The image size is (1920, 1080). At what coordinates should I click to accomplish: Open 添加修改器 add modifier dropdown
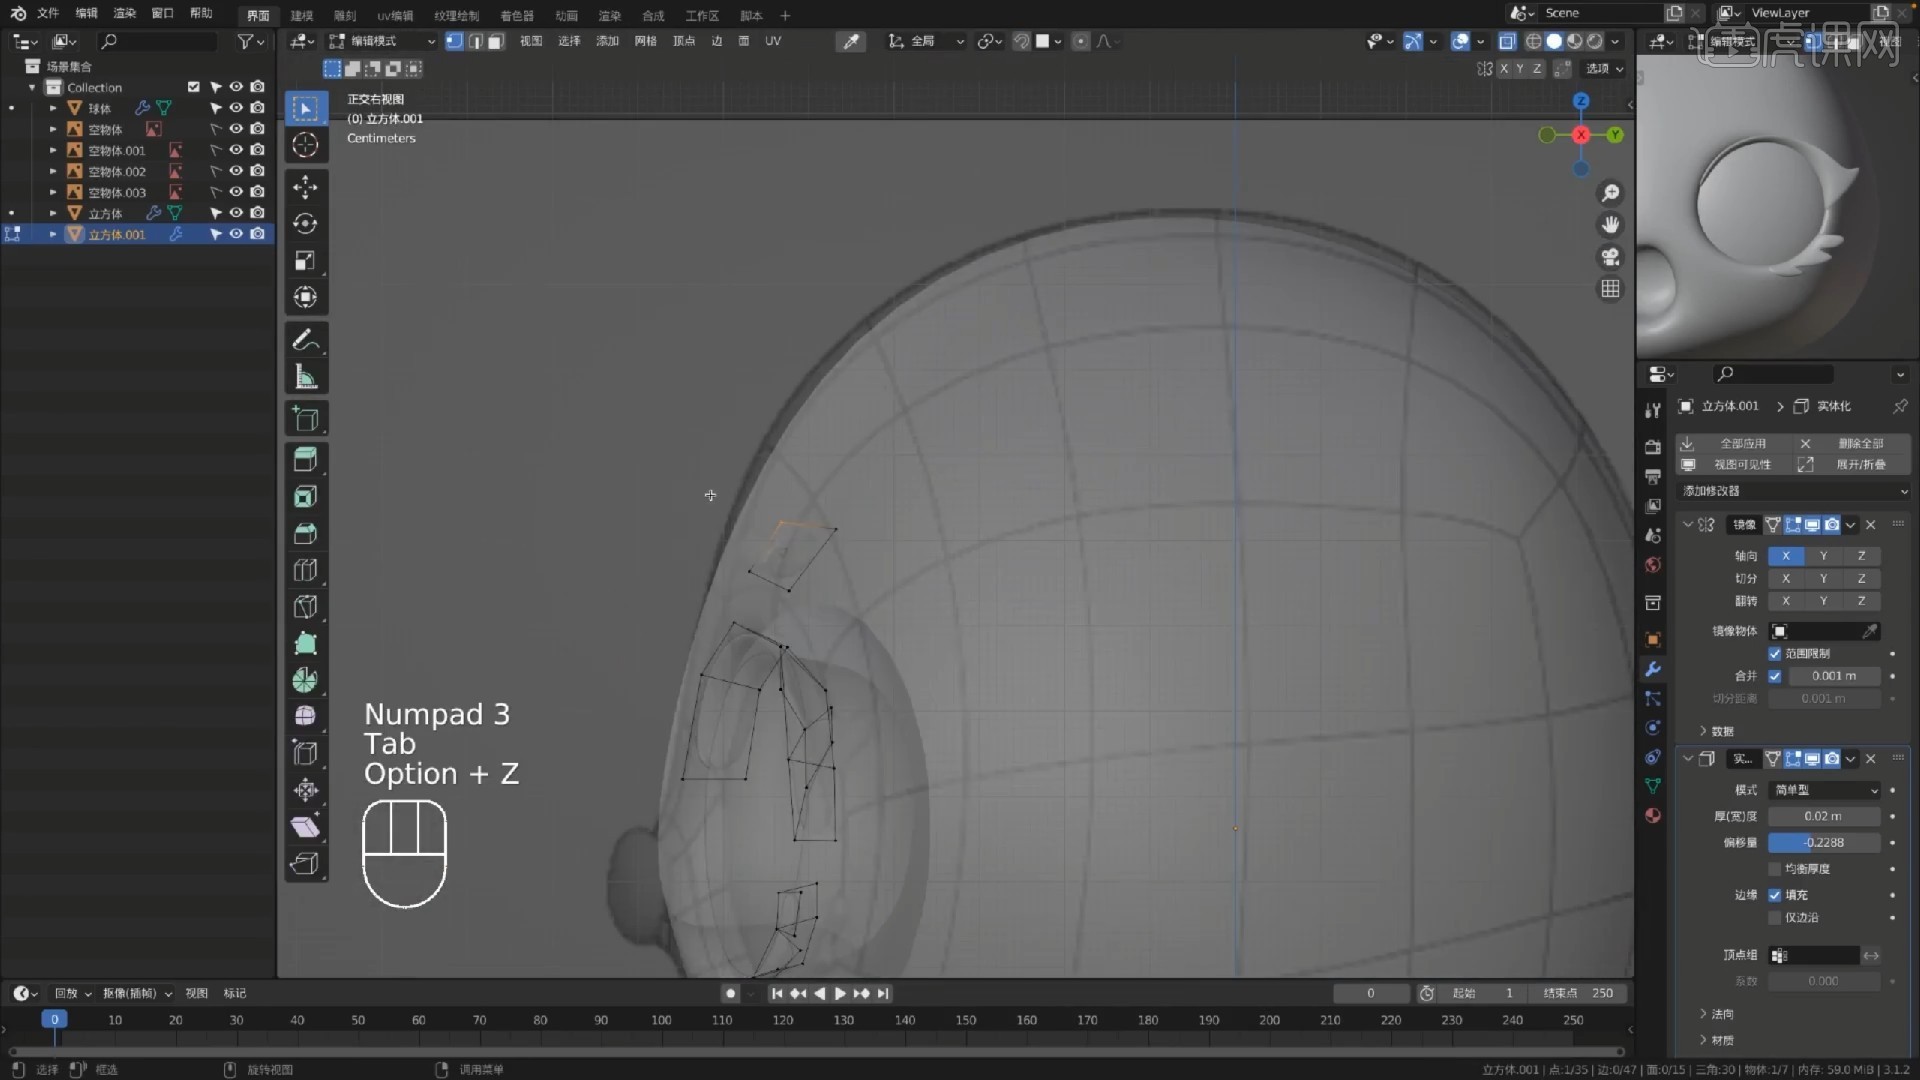pyautogui.click(x=1794, y=491)
